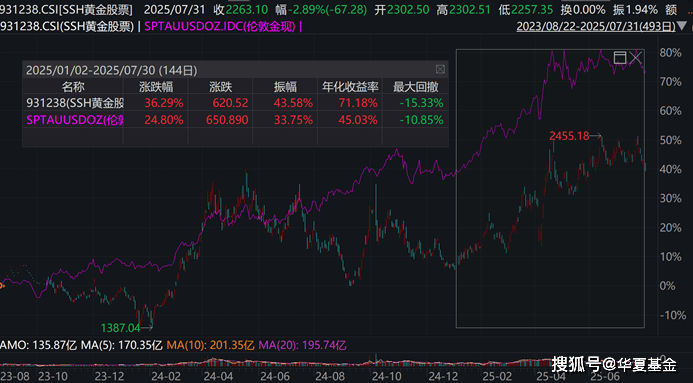Select the 931238.CSI(SSH黄金股票) legend label
Image resolution: width=693 pixels, height=383 pixels.
click(x=67, y=27)
